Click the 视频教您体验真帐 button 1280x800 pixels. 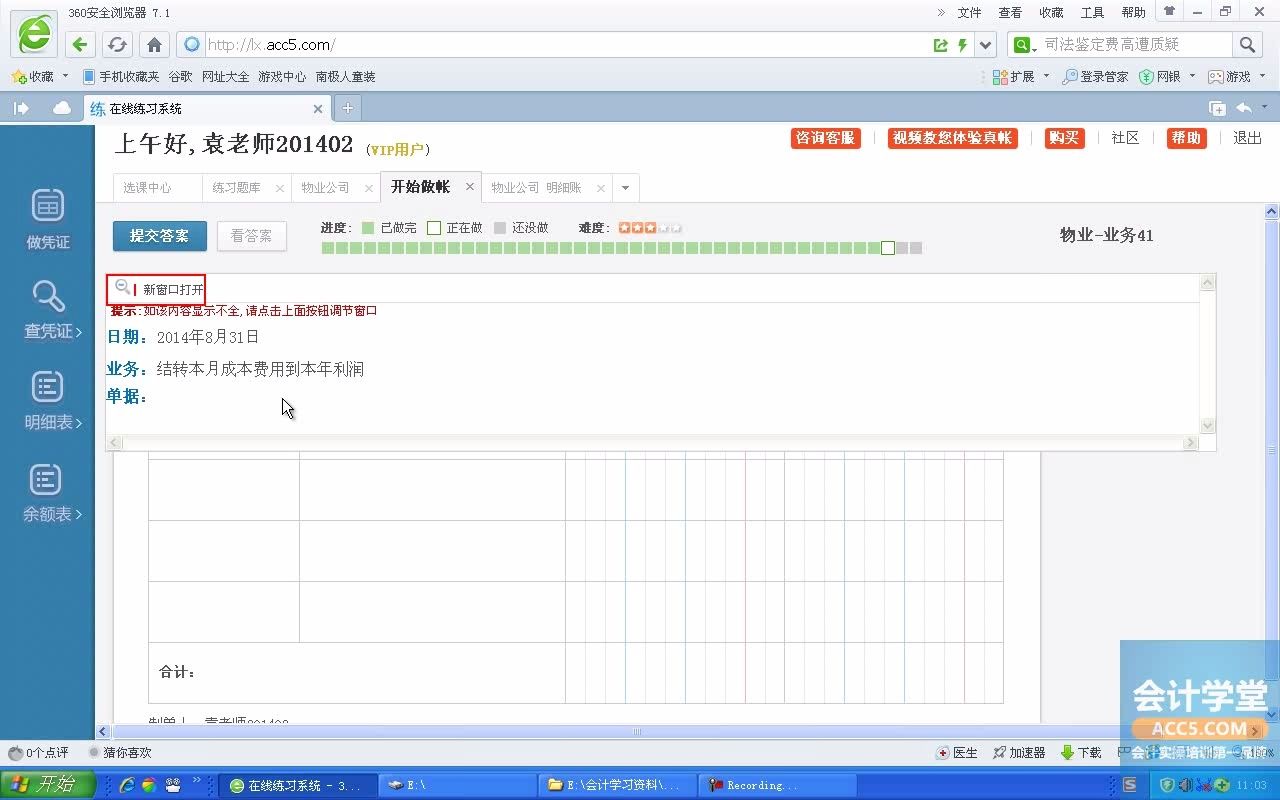tap(952, 138)
